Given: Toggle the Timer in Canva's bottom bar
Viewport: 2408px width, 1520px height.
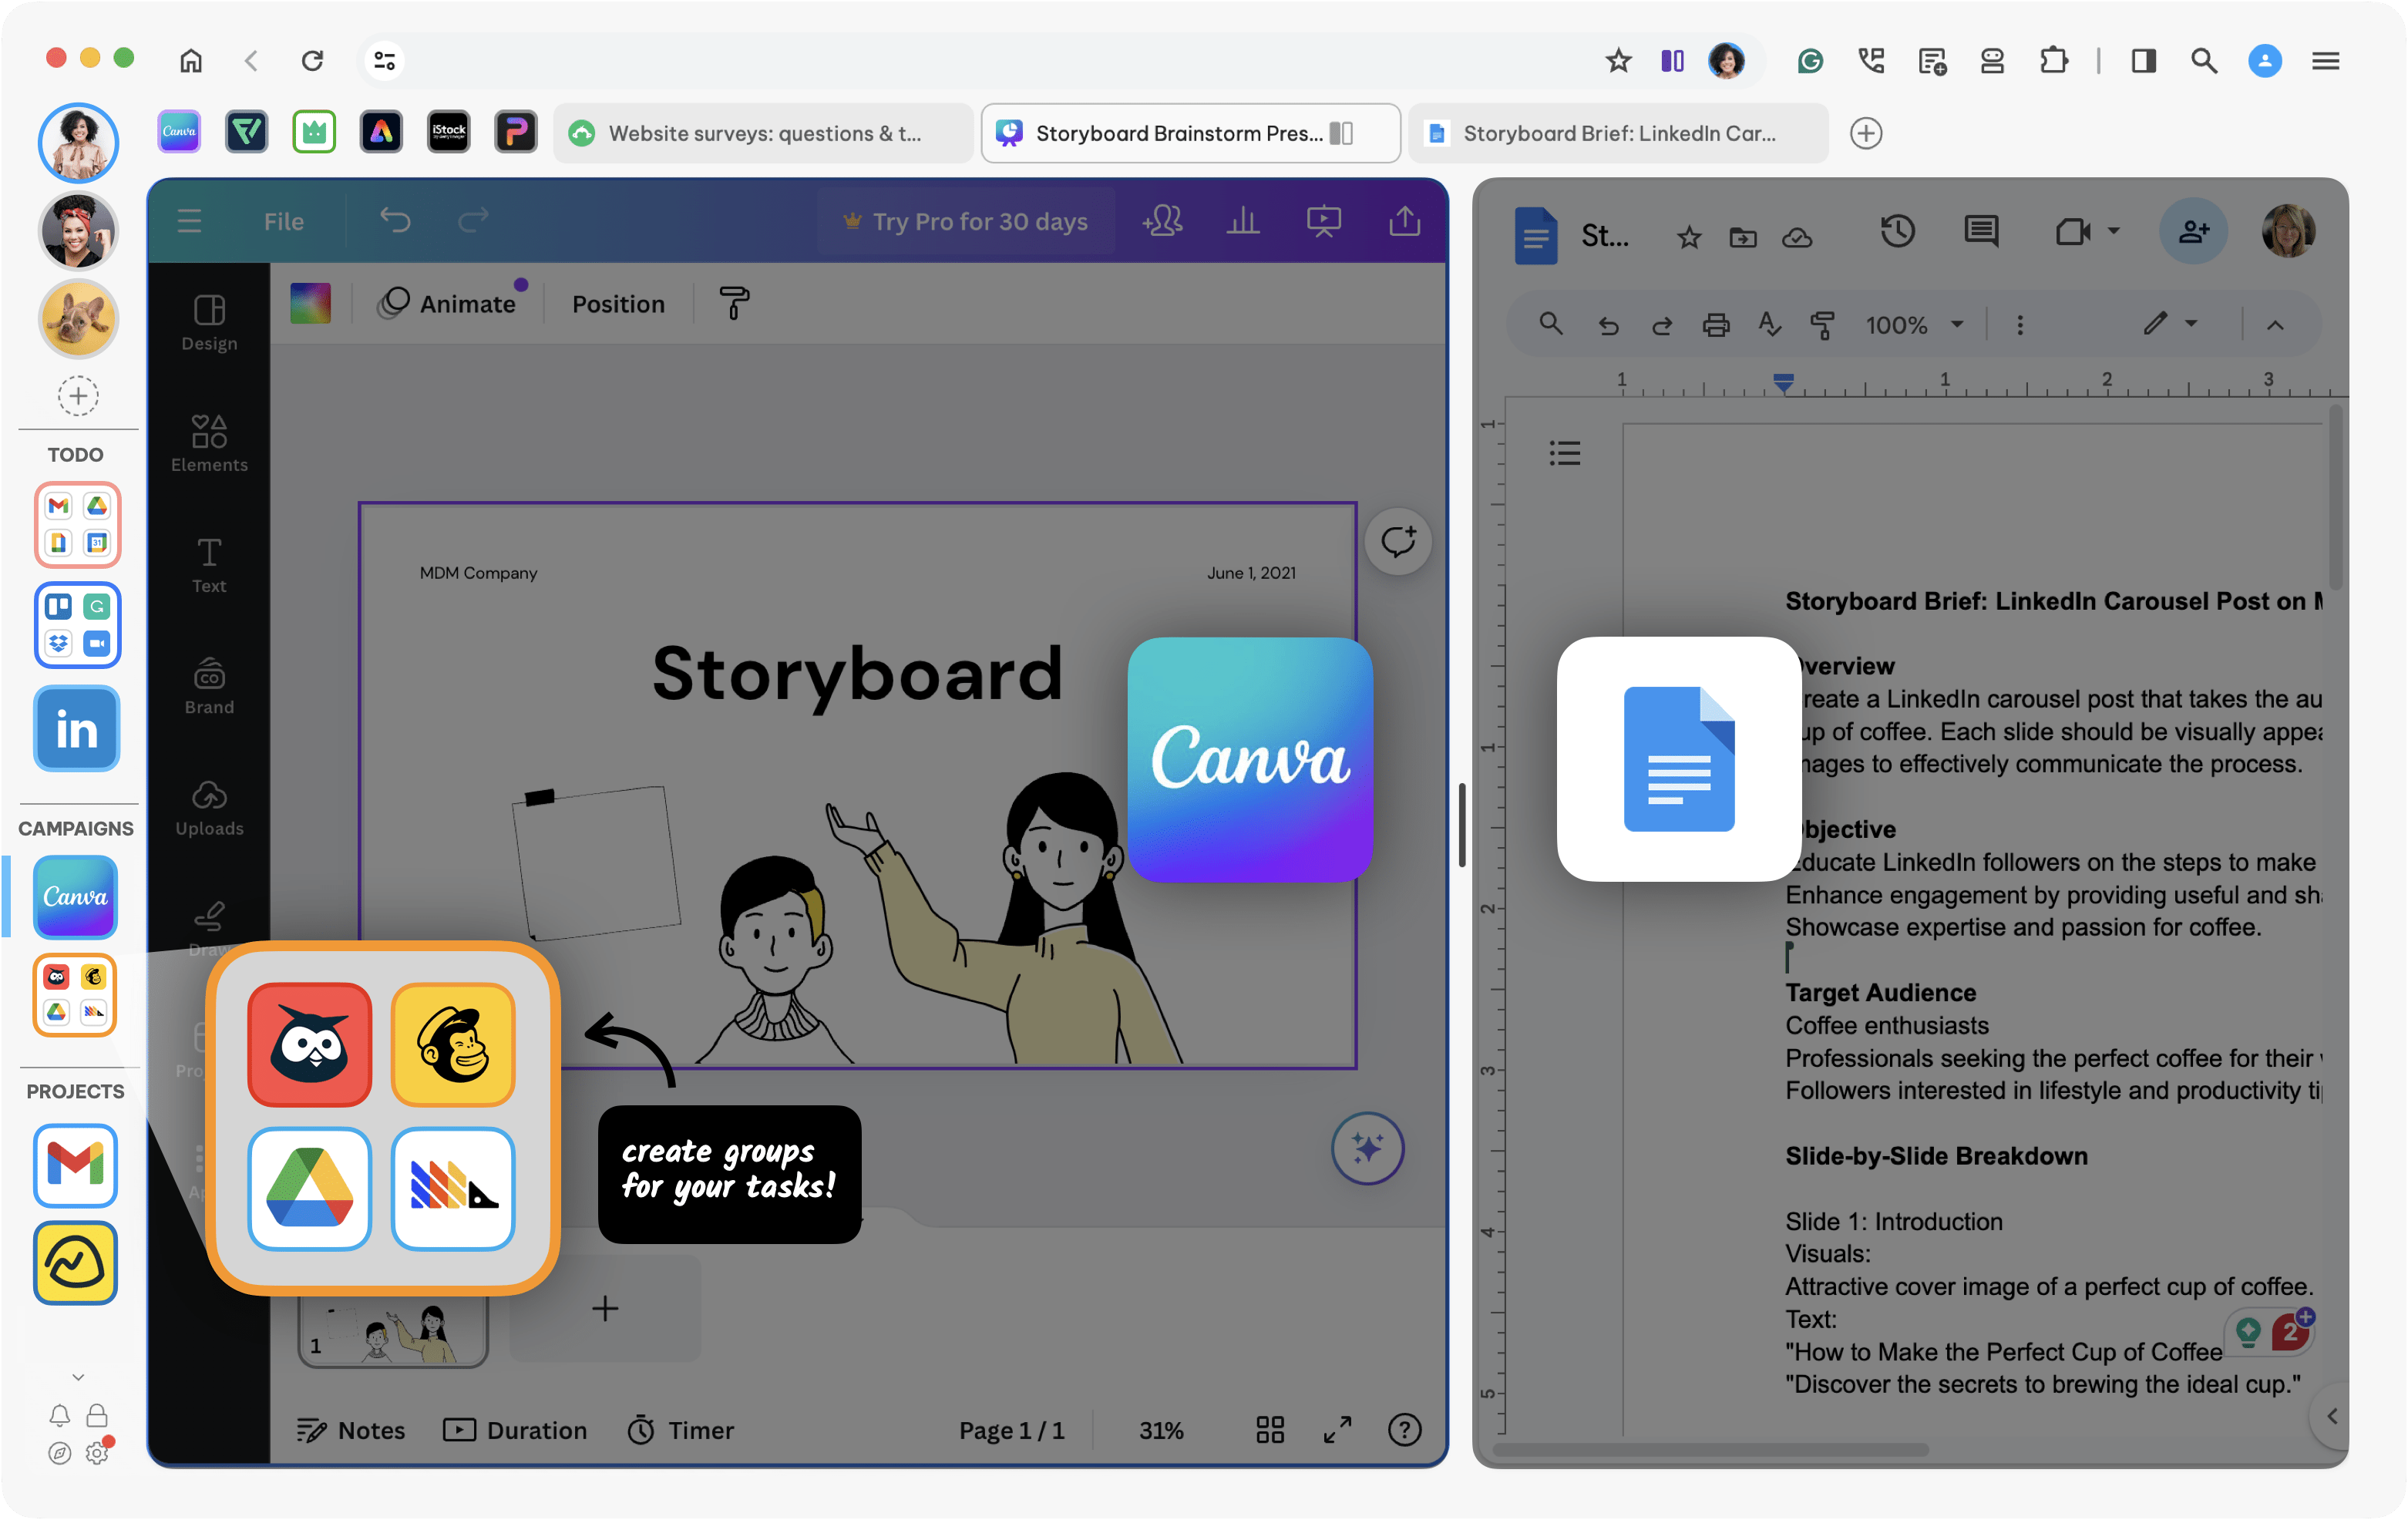Looking at the screenshot, I should tap(680, 1430).
